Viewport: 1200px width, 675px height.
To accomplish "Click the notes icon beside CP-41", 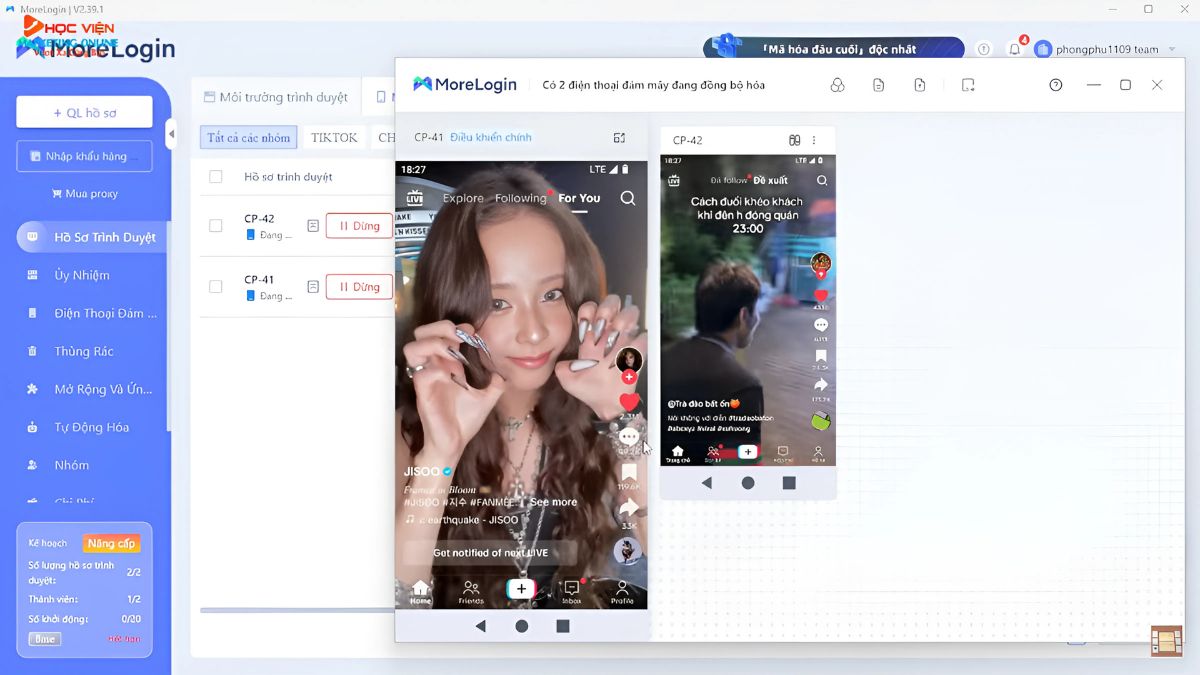I will pyautogui.click(x=313, y=287).
